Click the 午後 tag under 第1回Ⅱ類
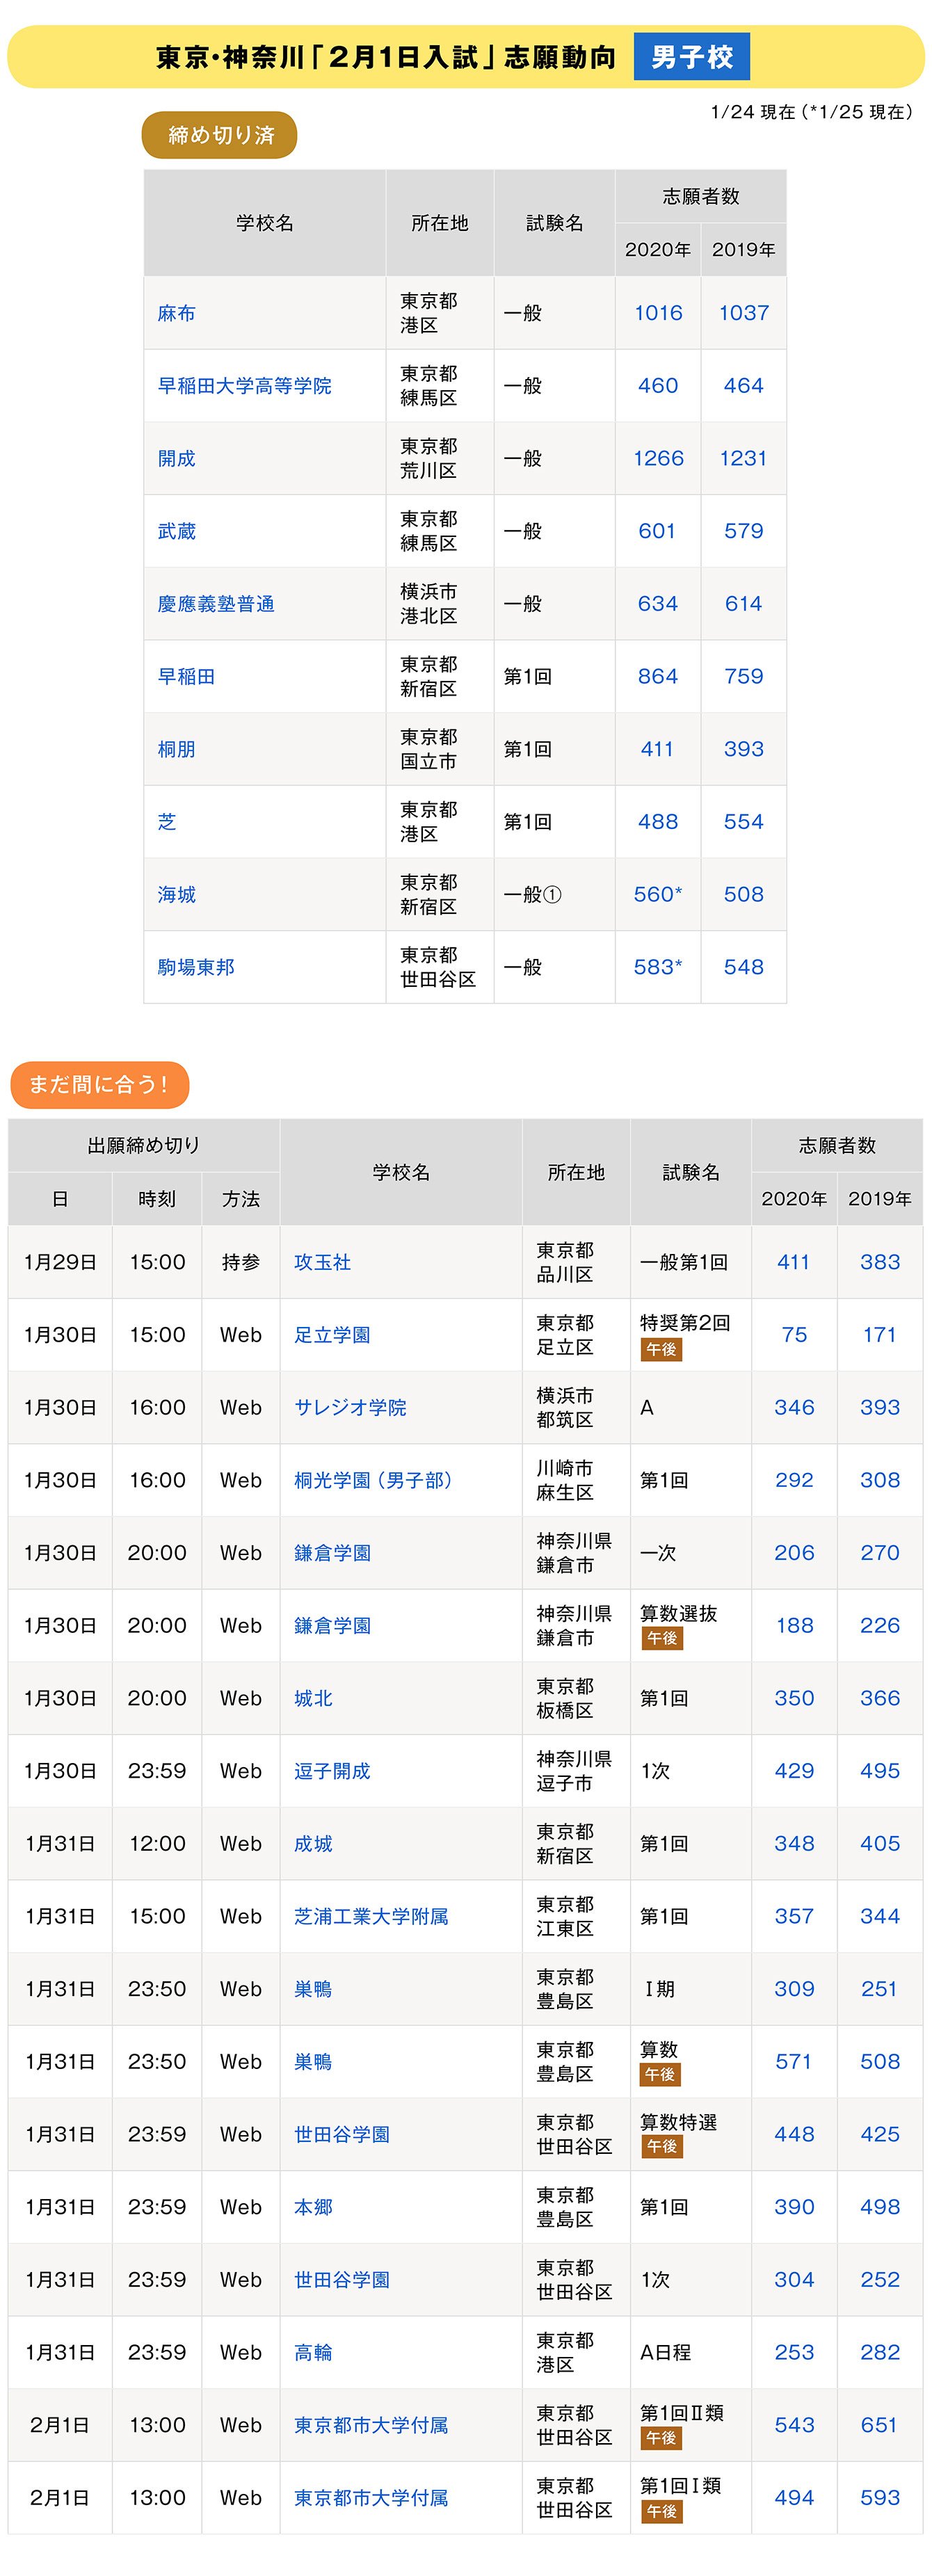The image size is (932, 2576). [661, 2438]
